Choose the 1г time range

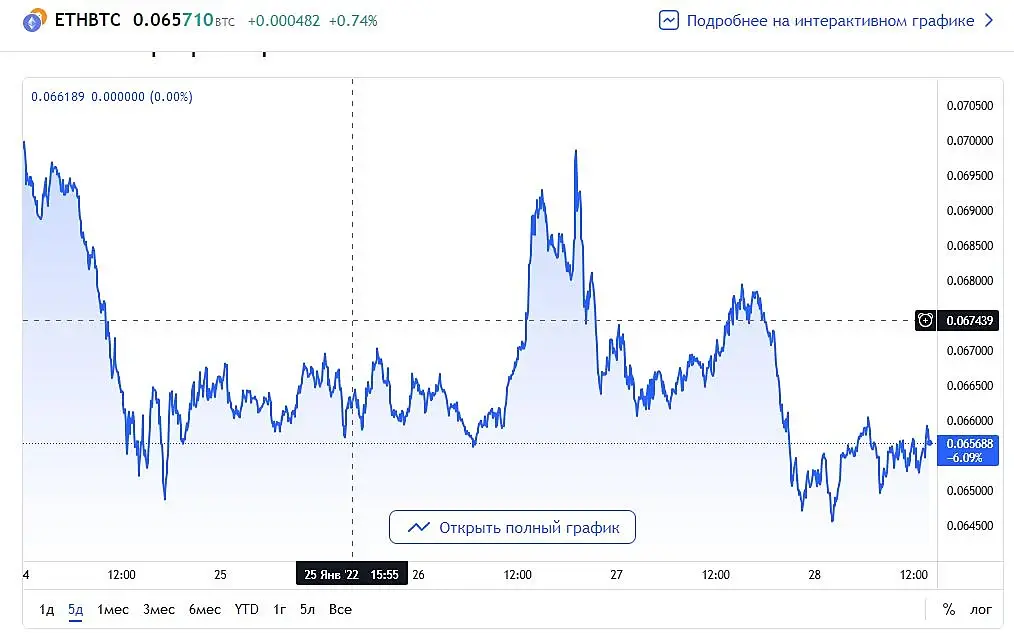279,609
